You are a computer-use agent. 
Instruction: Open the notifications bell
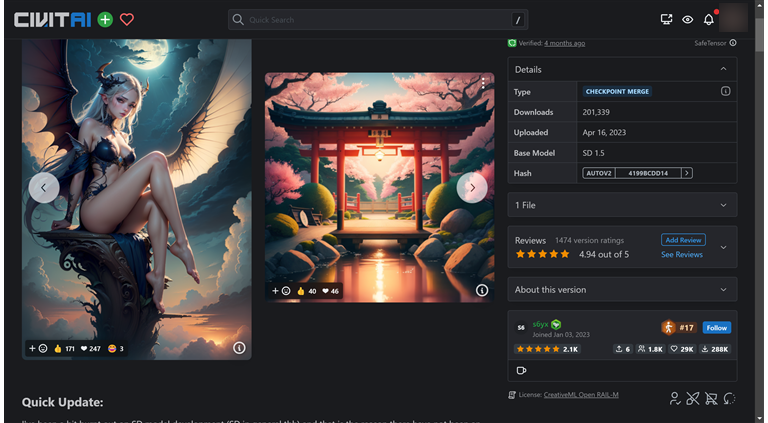708,19
